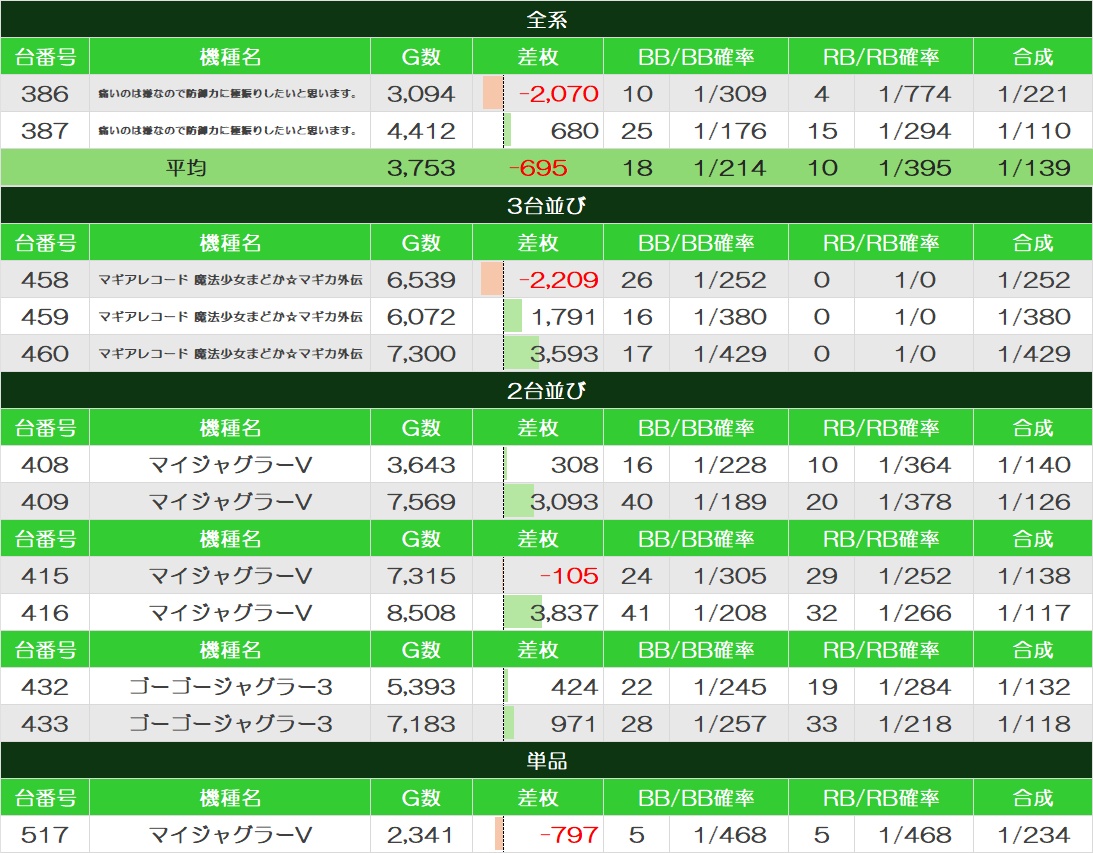Screen dimensions: 1093x853
Task: Click the G数 value 6,539
Action: pyautogui.click(x=421, y=279)
